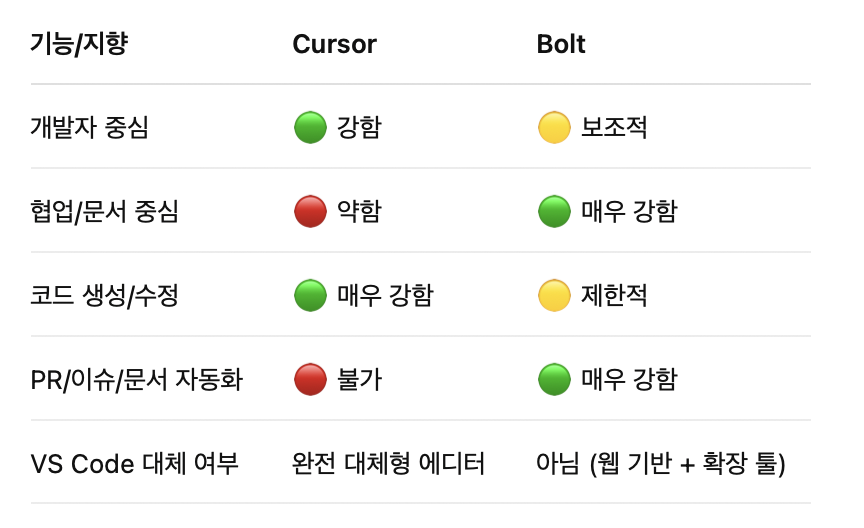Click the 보조적 text in Bolt column

pyautogui.click(x=614, y=127)
